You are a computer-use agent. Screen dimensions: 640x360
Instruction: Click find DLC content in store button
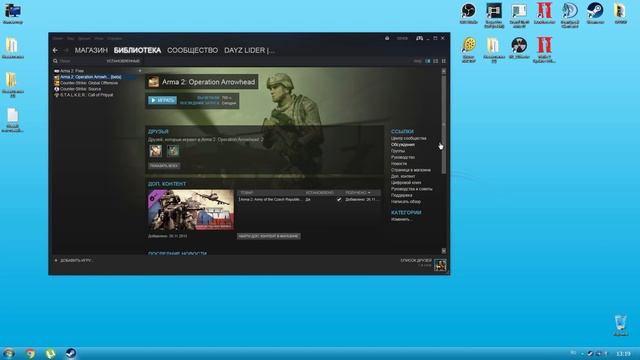pos(269,236)
